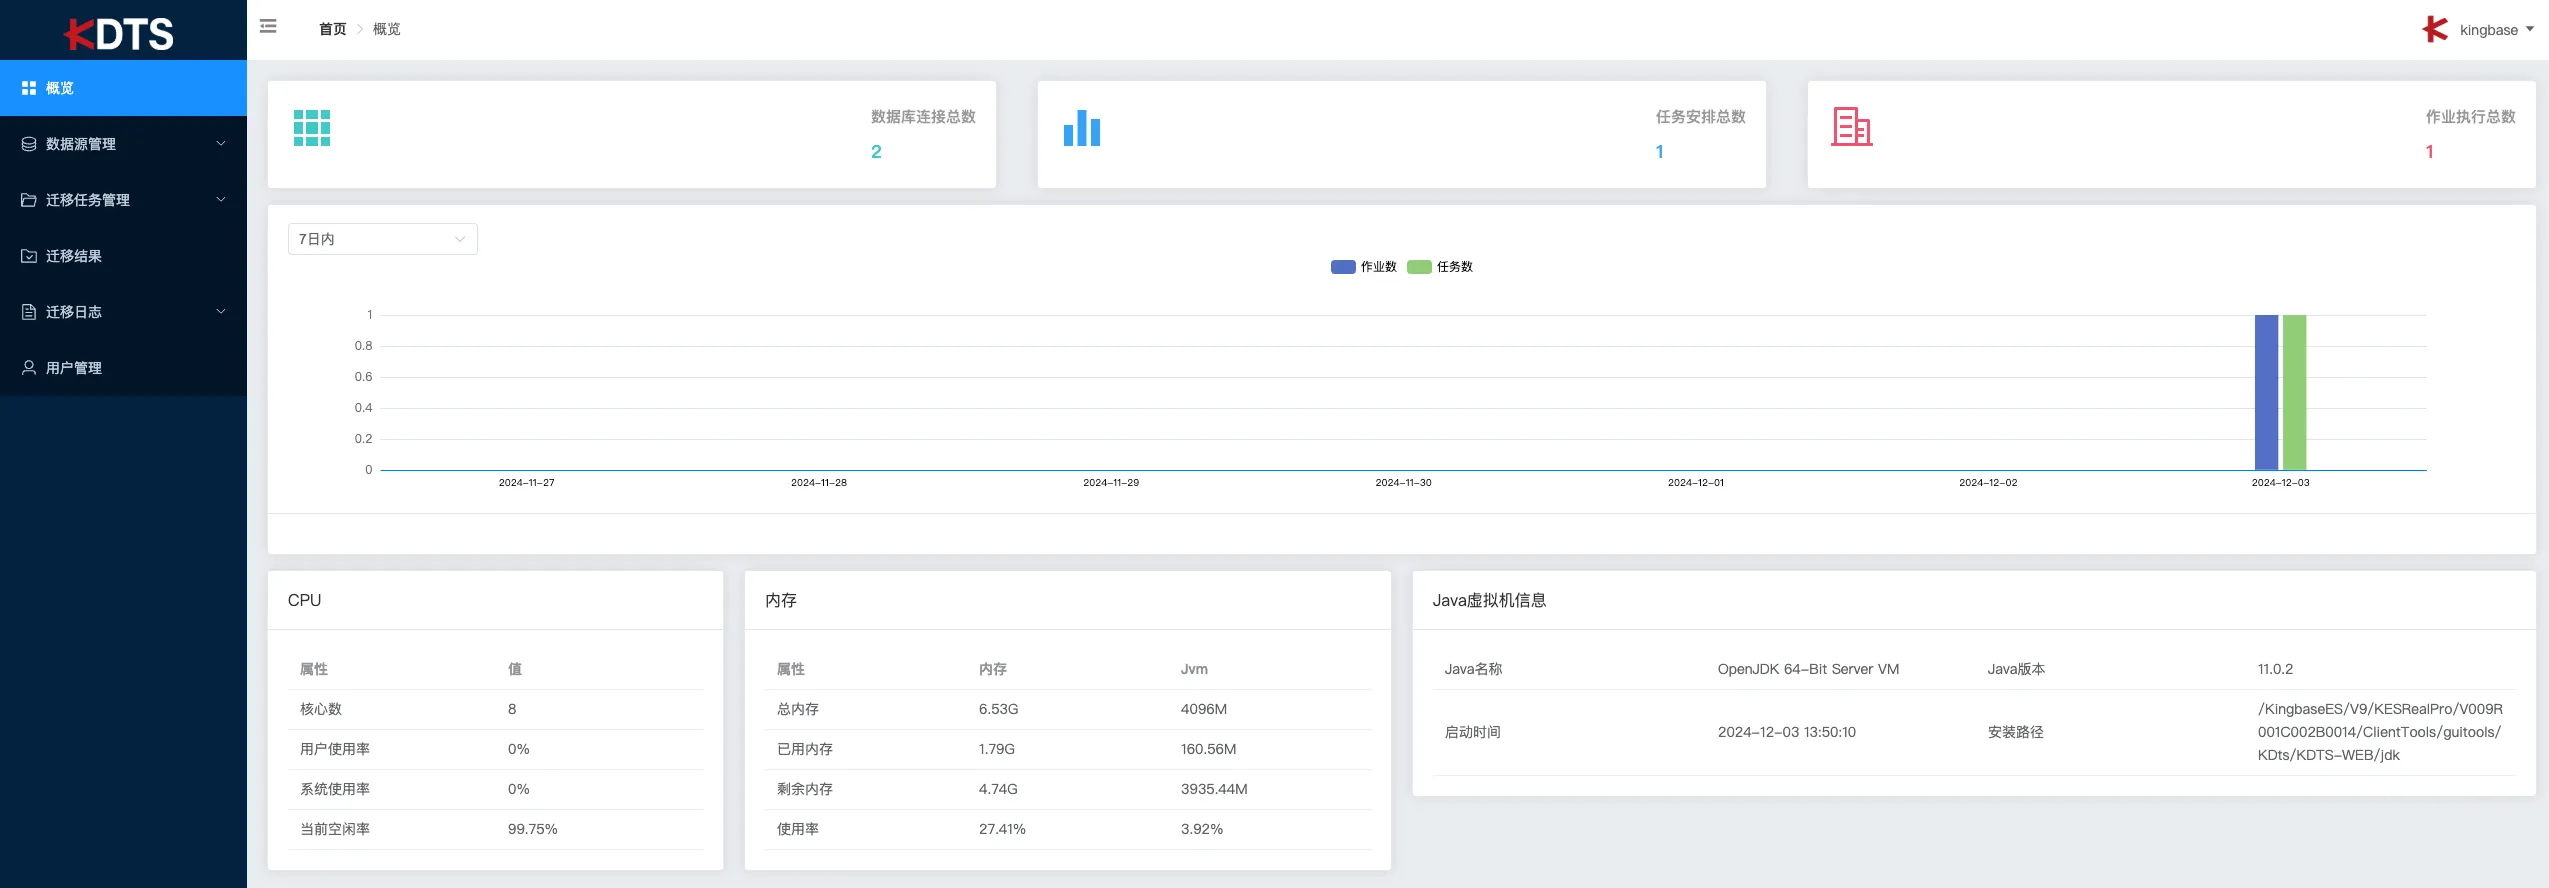Click the 迁移结果 checkbox icon
The width and height of the screenshot is (2549, 888).
coord(29,256)
